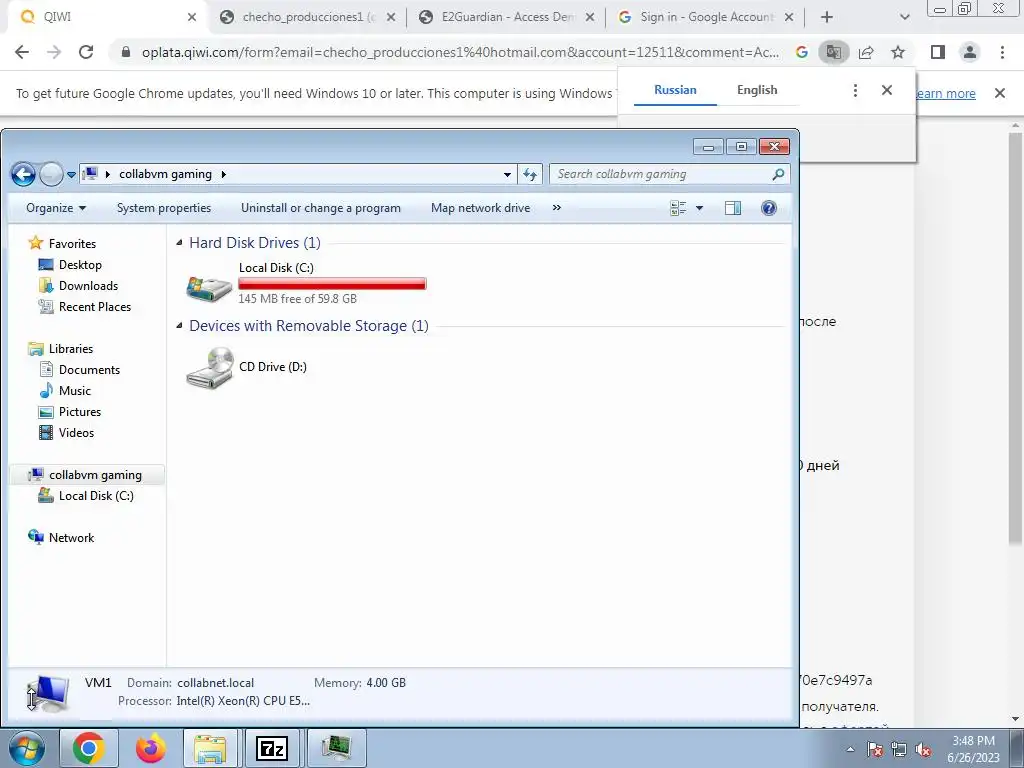Click Libraries in the navigation pane
Image resolution: width=1024 pixels, height=768 pixels.
coord(71,349)
